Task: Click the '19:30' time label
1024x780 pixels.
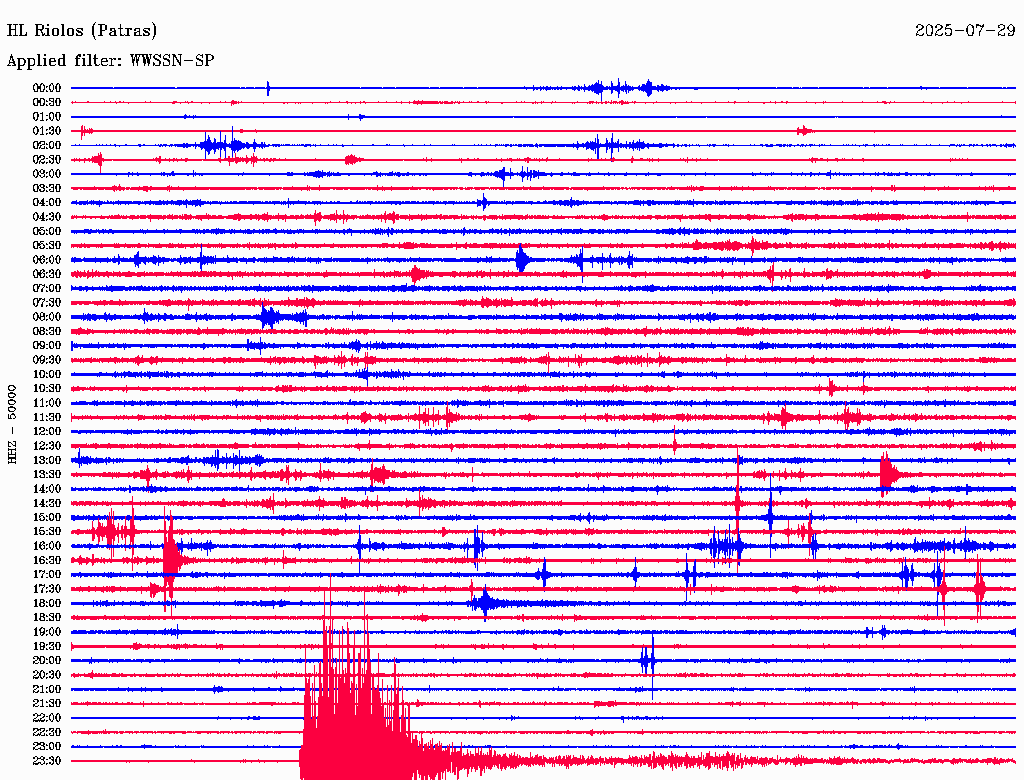Action: 47,647
